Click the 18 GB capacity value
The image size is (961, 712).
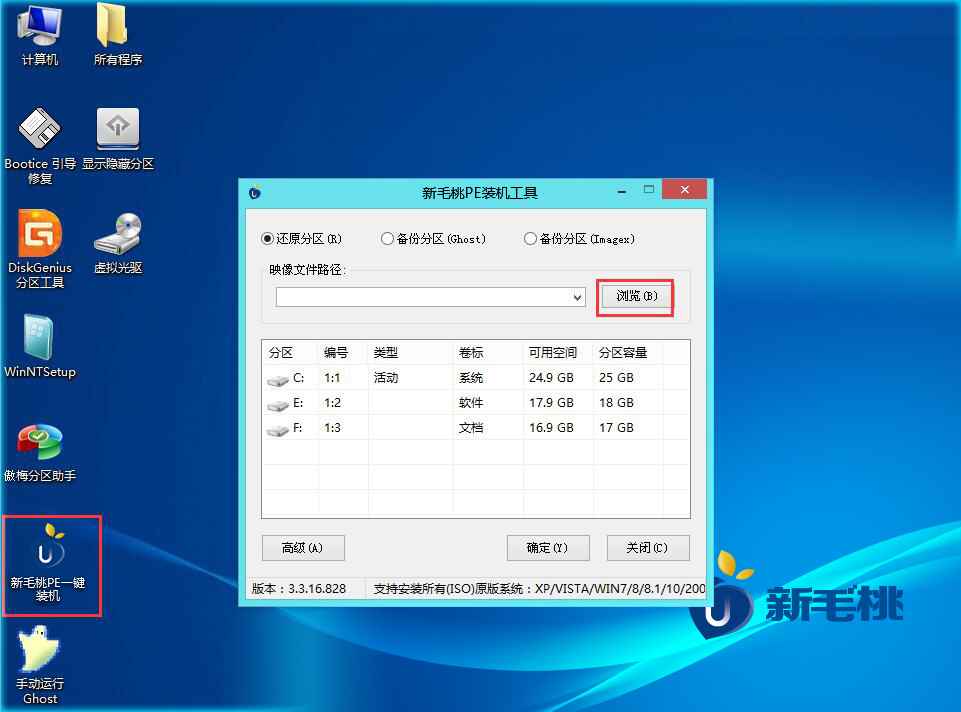(x=617, y=403)
